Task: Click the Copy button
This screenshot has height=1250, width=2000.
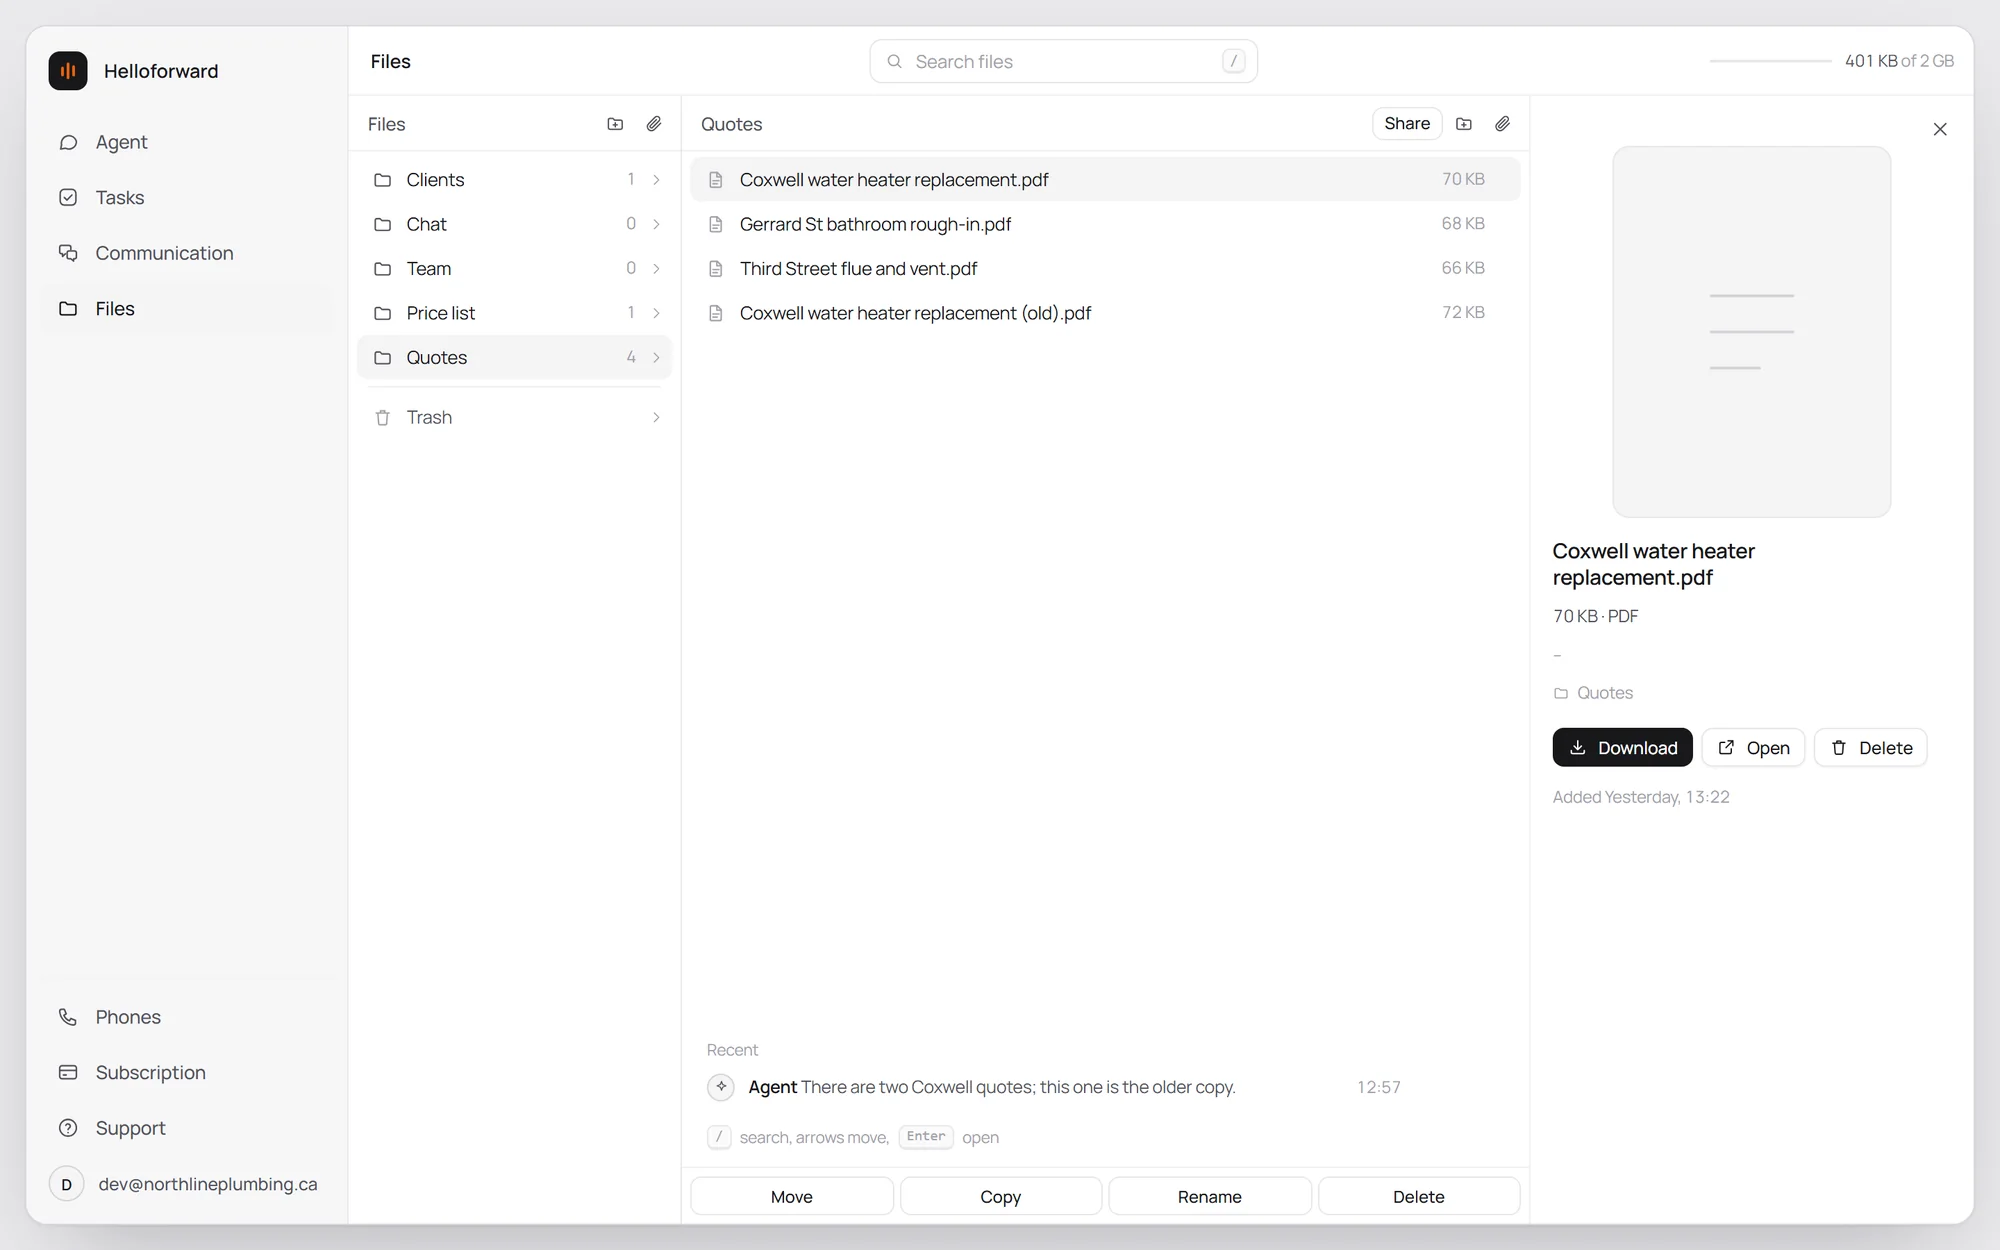Action: point(1000,1197)
